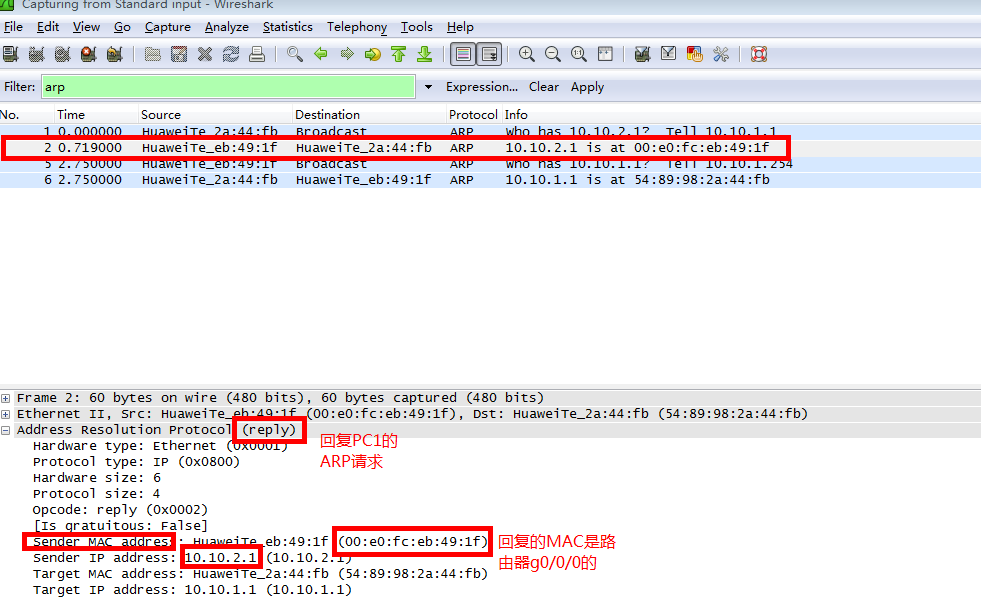The height and width of the screenshot is (601, 981).
Task: Open the filter history dropdown arrow
Action: 428,87
